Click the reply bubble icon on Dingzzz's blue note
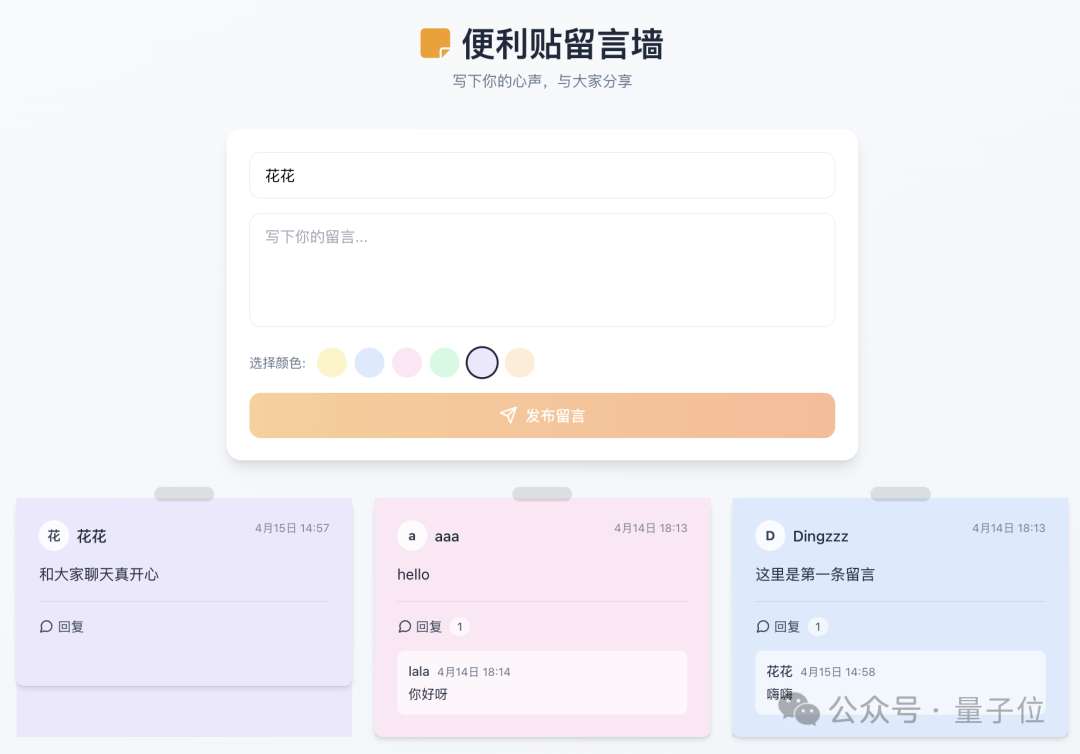This screenshot has width=1080, height=754. pos(762,626)
